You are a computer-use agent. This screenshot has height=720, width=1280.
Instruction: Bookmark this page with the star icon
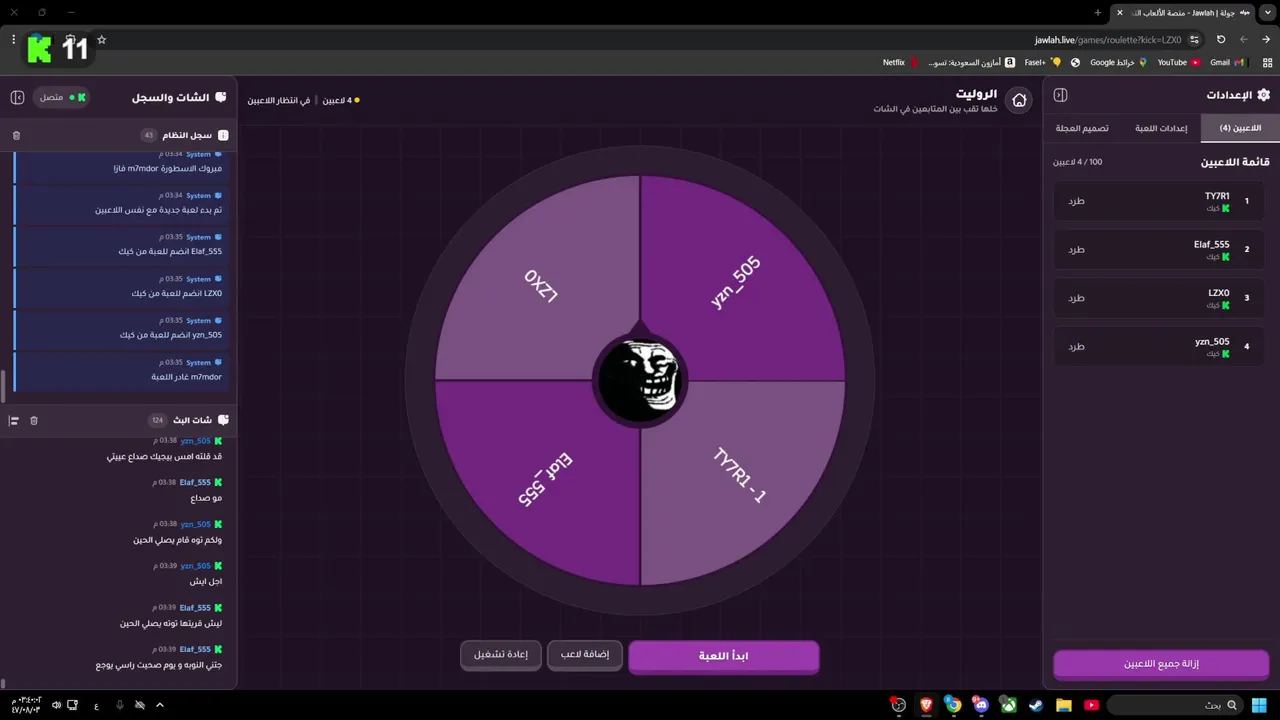coord(101,40)
